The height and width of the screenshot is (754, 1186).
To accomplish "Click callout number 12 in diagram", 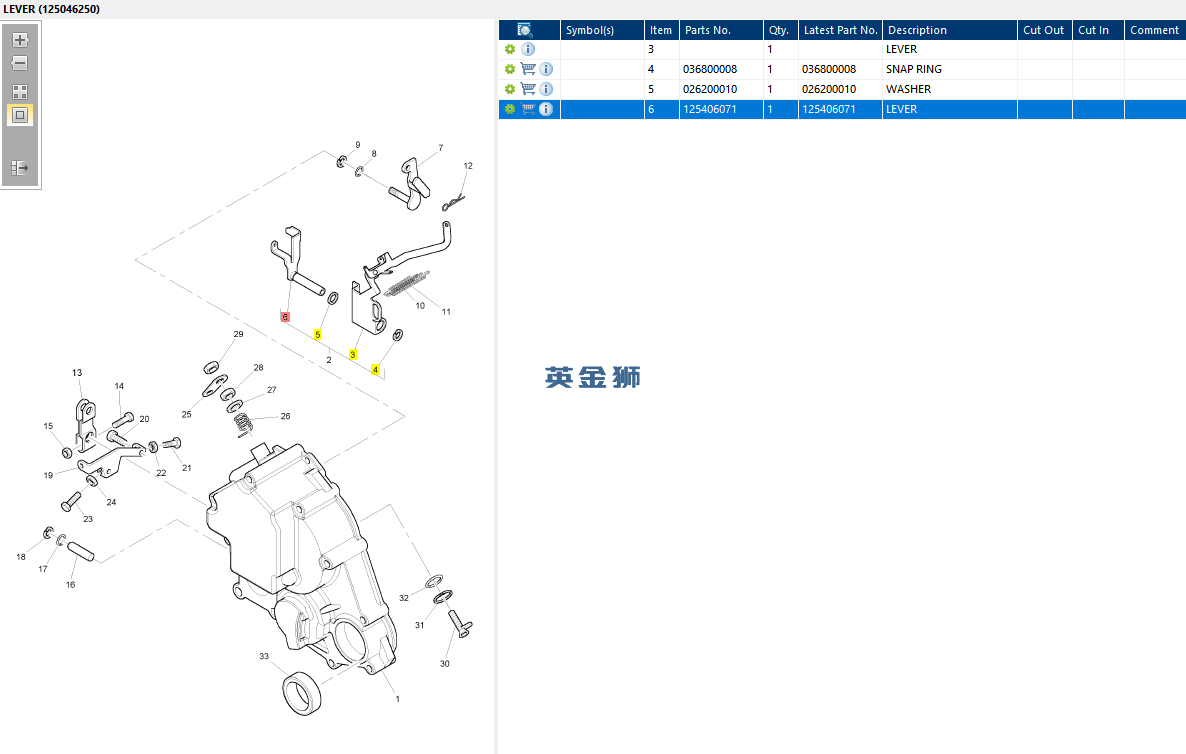I will click(468, 166).
